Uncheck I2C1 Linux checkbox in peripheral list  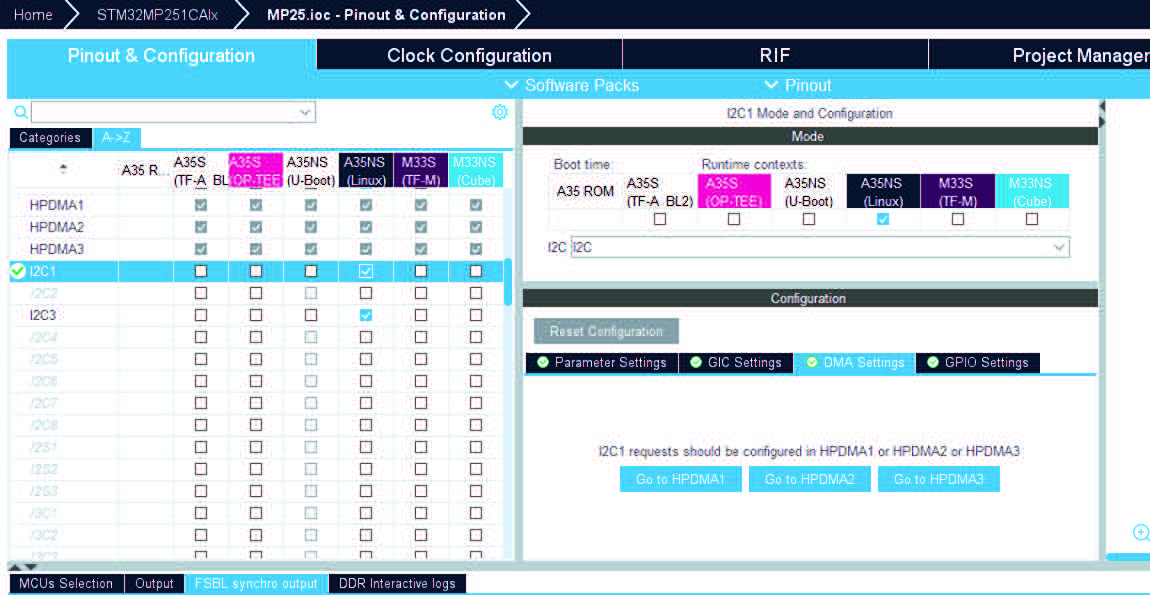point(366,271)
